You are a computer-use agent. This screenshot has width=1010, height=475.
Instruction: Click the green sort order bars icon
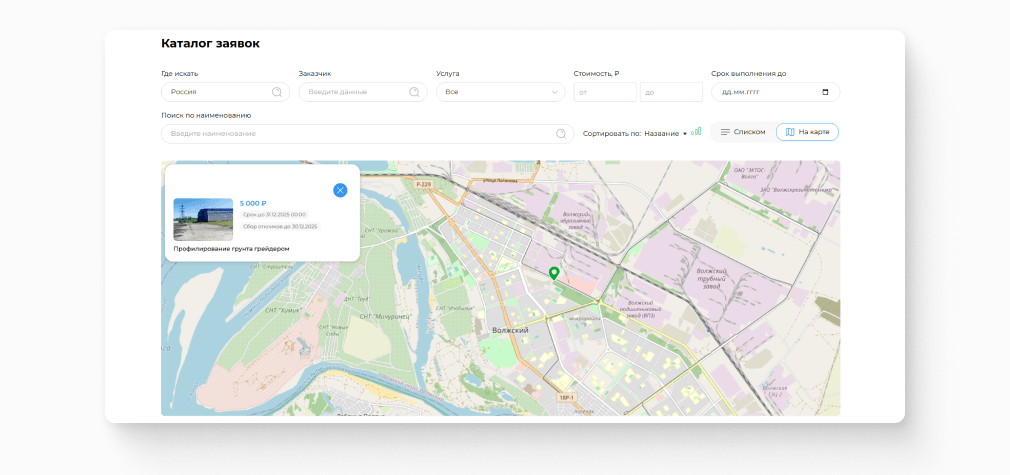click(x=696, y=131)
